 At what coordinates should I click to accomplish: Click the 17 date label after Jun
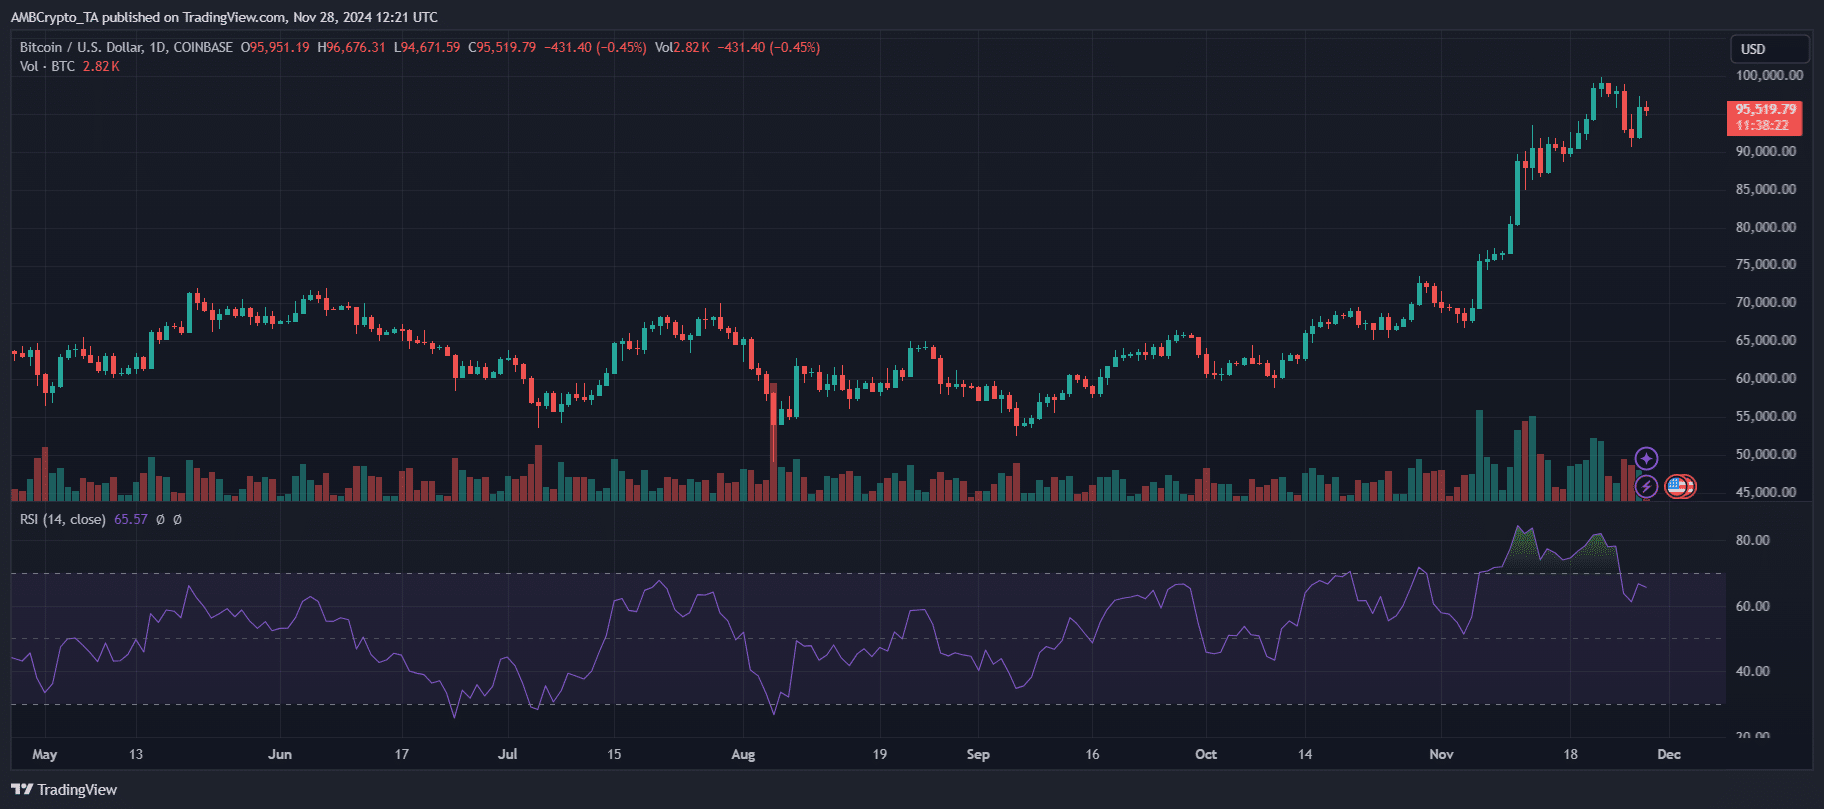pos(401,754)
